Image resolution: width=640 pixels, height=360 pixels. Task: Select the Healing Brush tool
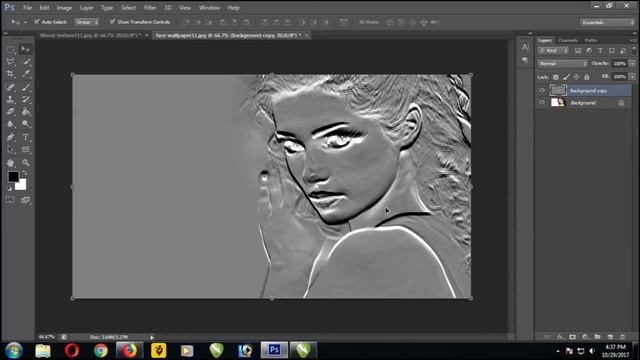point(10,87)
